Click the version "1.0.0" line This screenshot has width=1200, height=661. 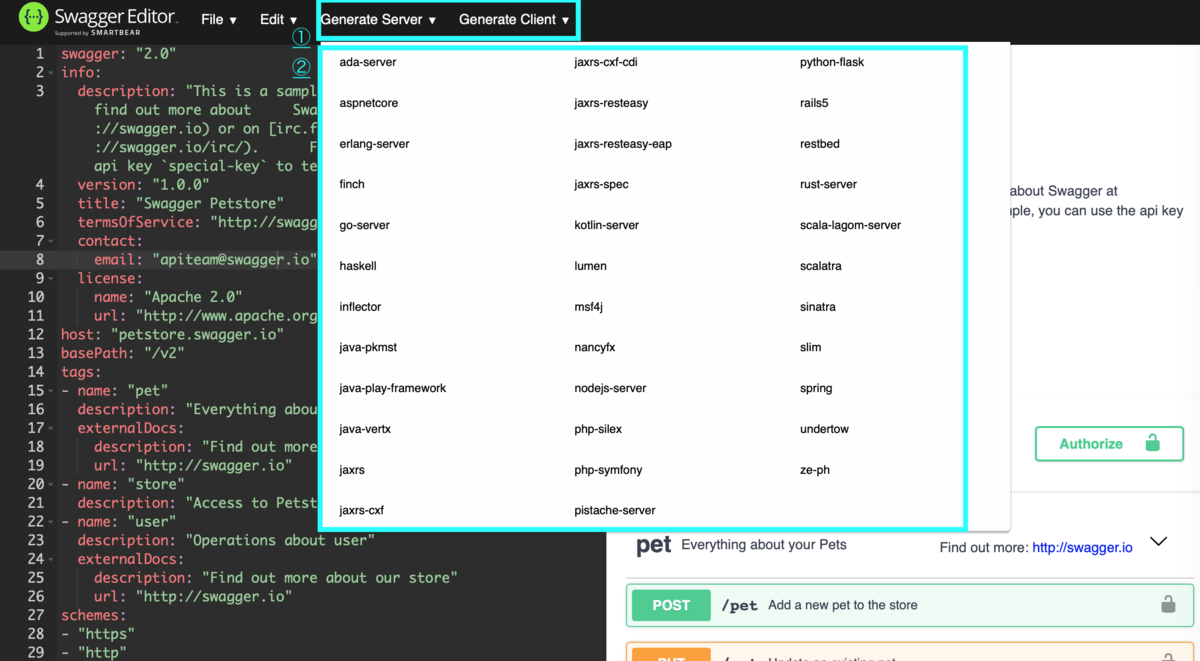point(143,184)
